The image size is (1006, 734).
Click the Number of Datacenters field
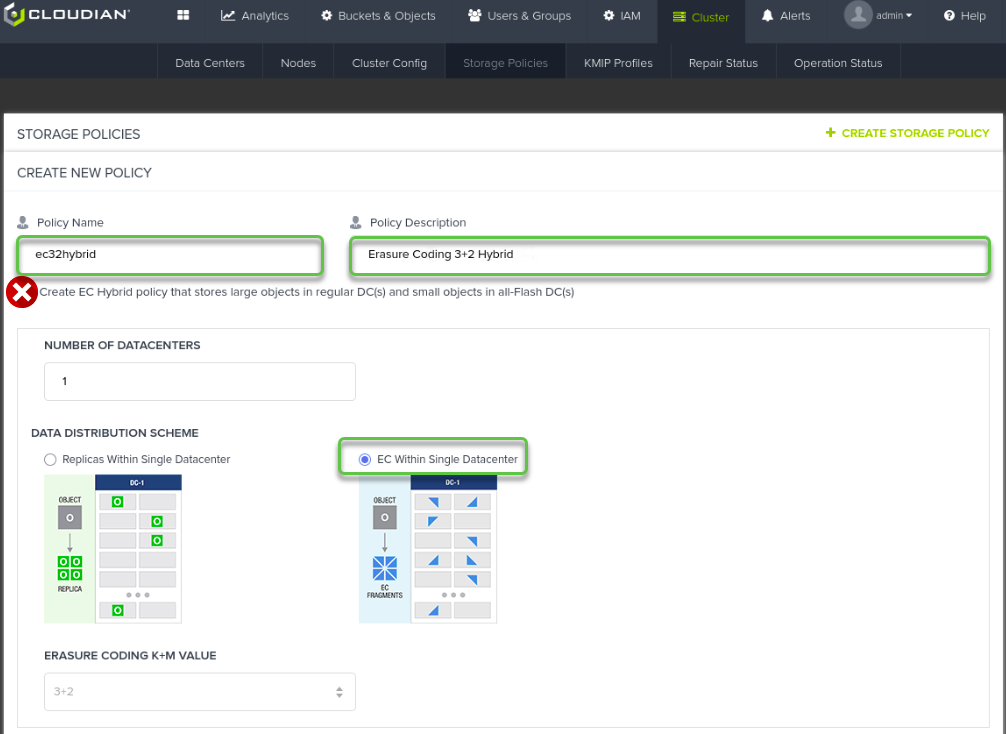pyautogui.click(x=200, y=381)
